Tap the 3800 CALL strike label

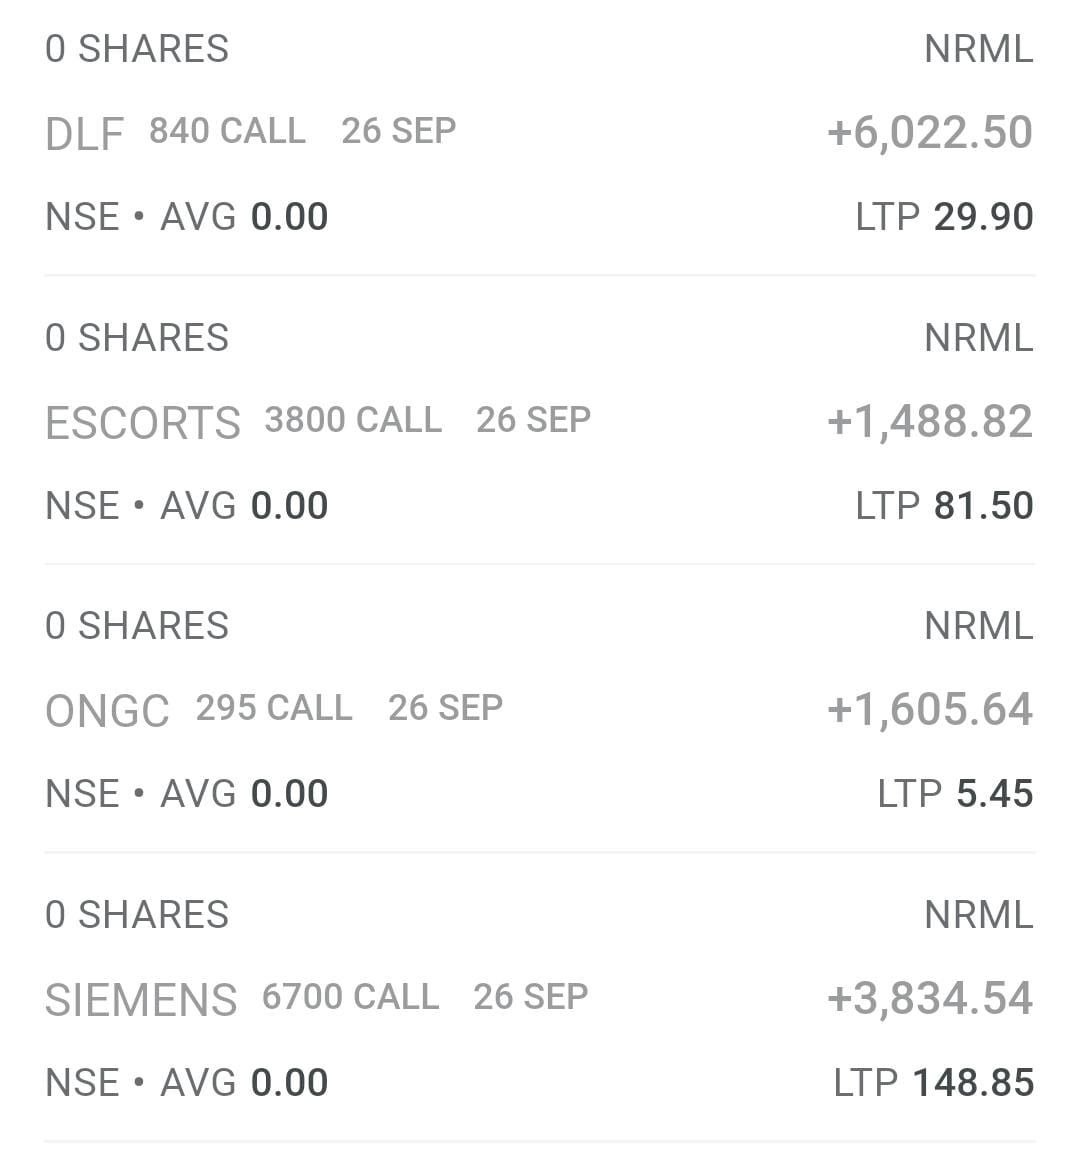coord(353,420)
